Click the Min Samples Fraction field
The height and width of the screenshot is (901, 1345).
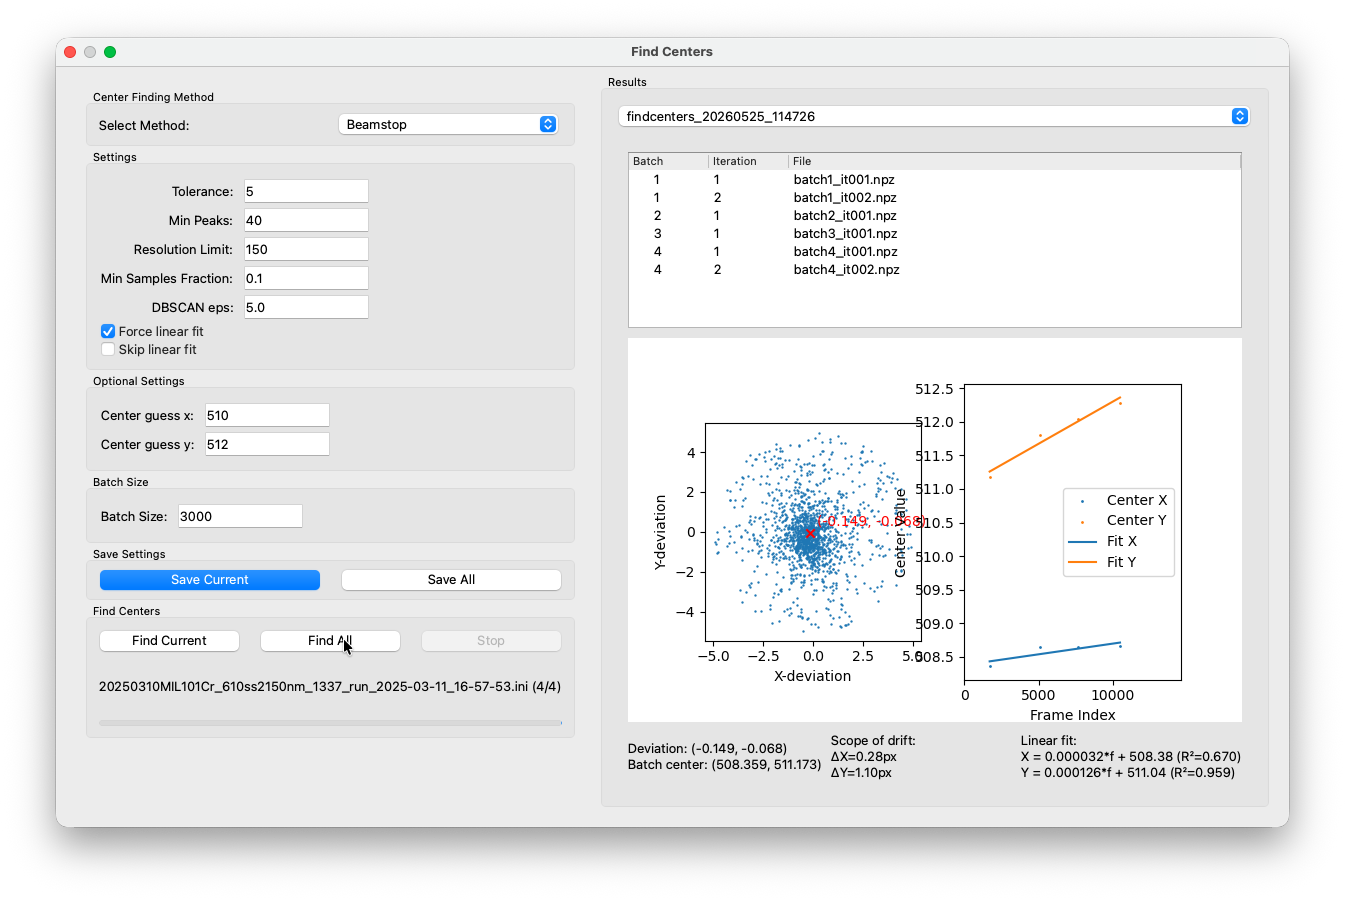(x=306, y=278)
